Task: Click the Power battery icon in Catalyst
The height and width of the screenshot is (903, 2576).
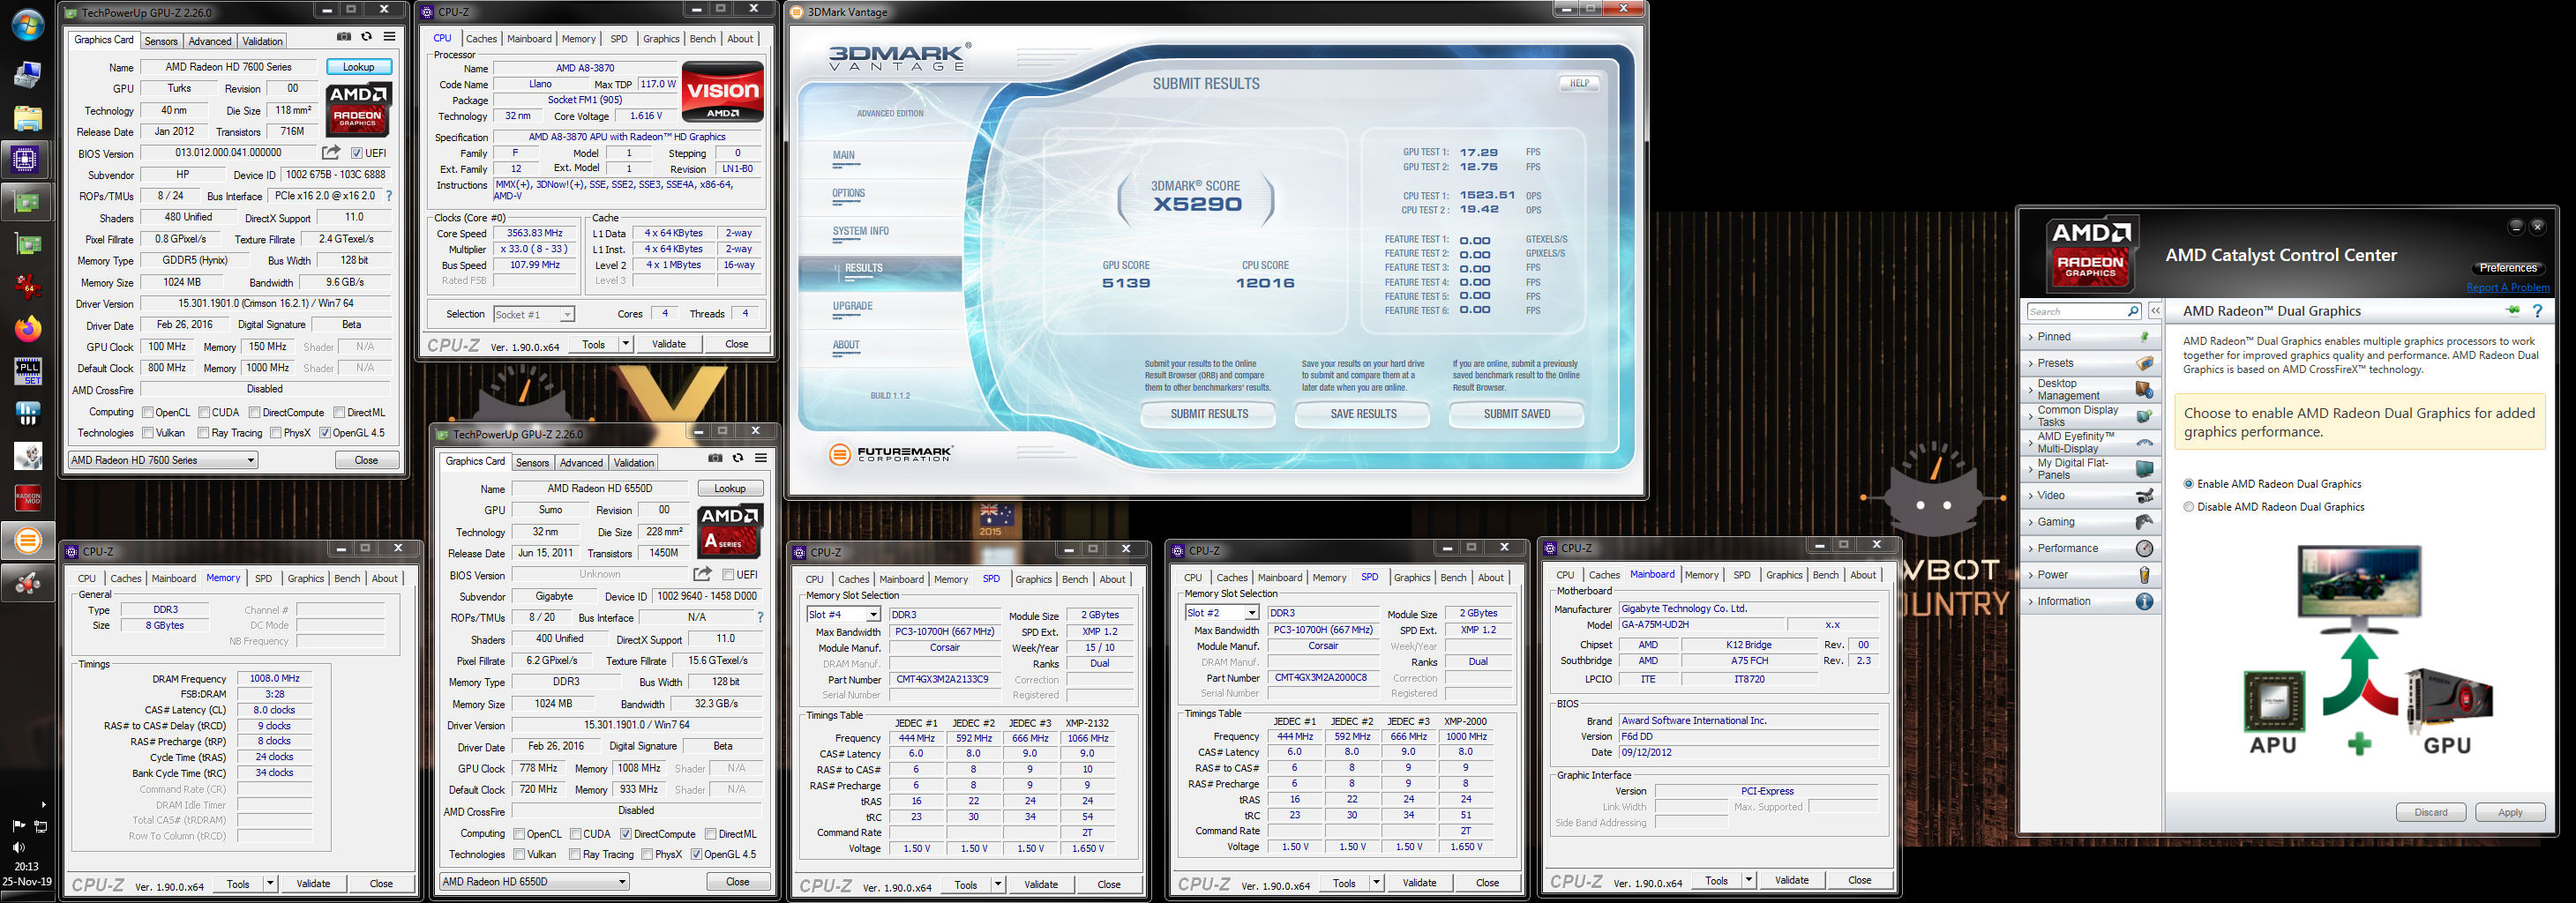Action: pyautogui.click(x=2144, y=575)
